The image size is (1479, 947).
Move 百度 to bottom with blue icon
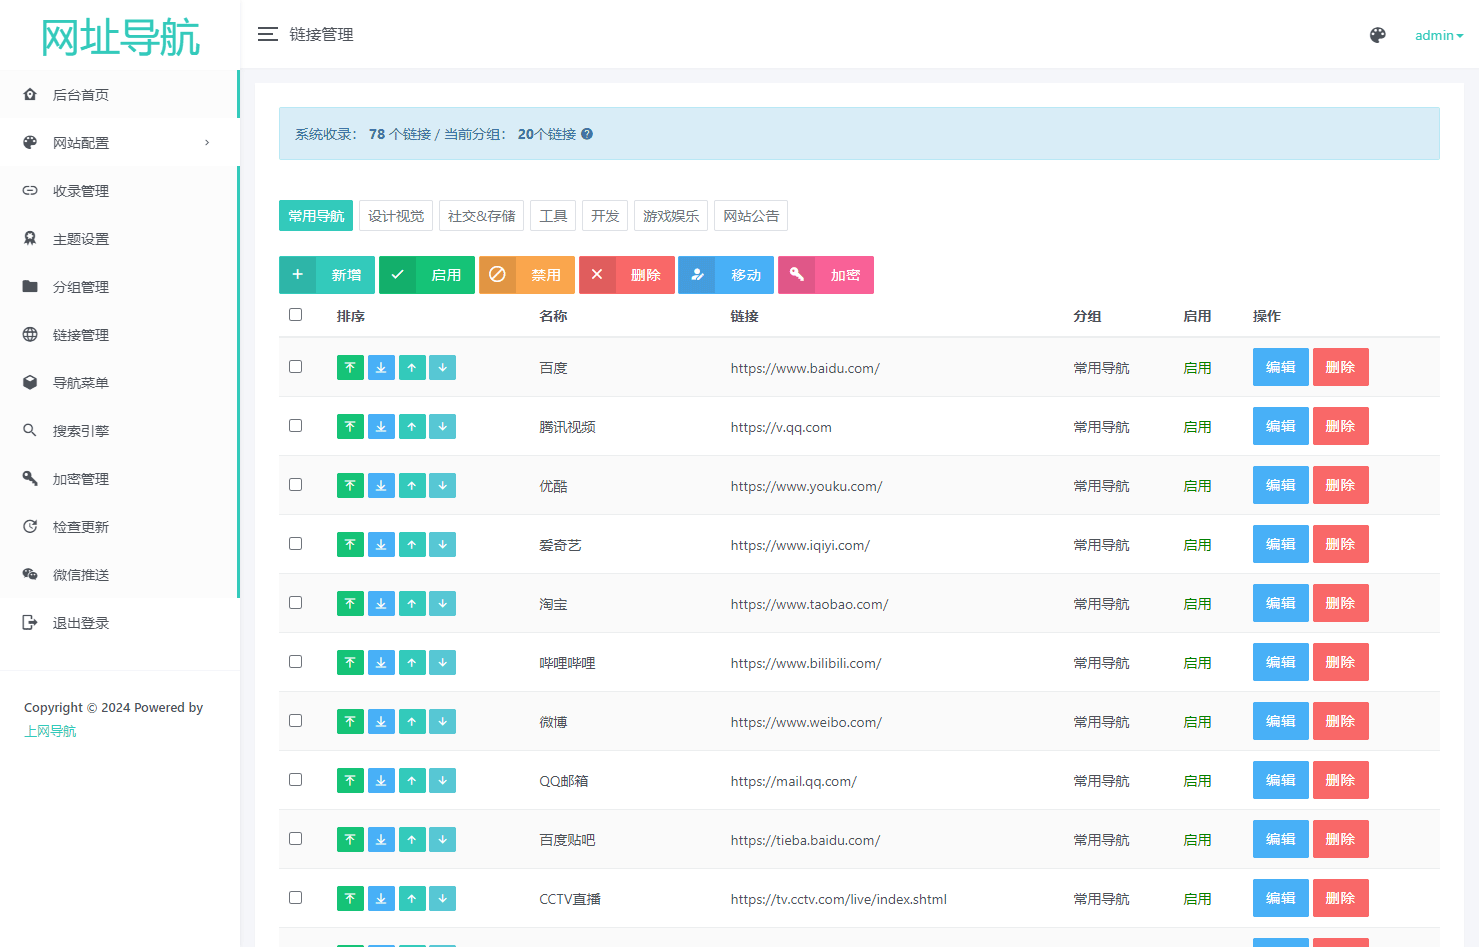(x=381, y=368)
